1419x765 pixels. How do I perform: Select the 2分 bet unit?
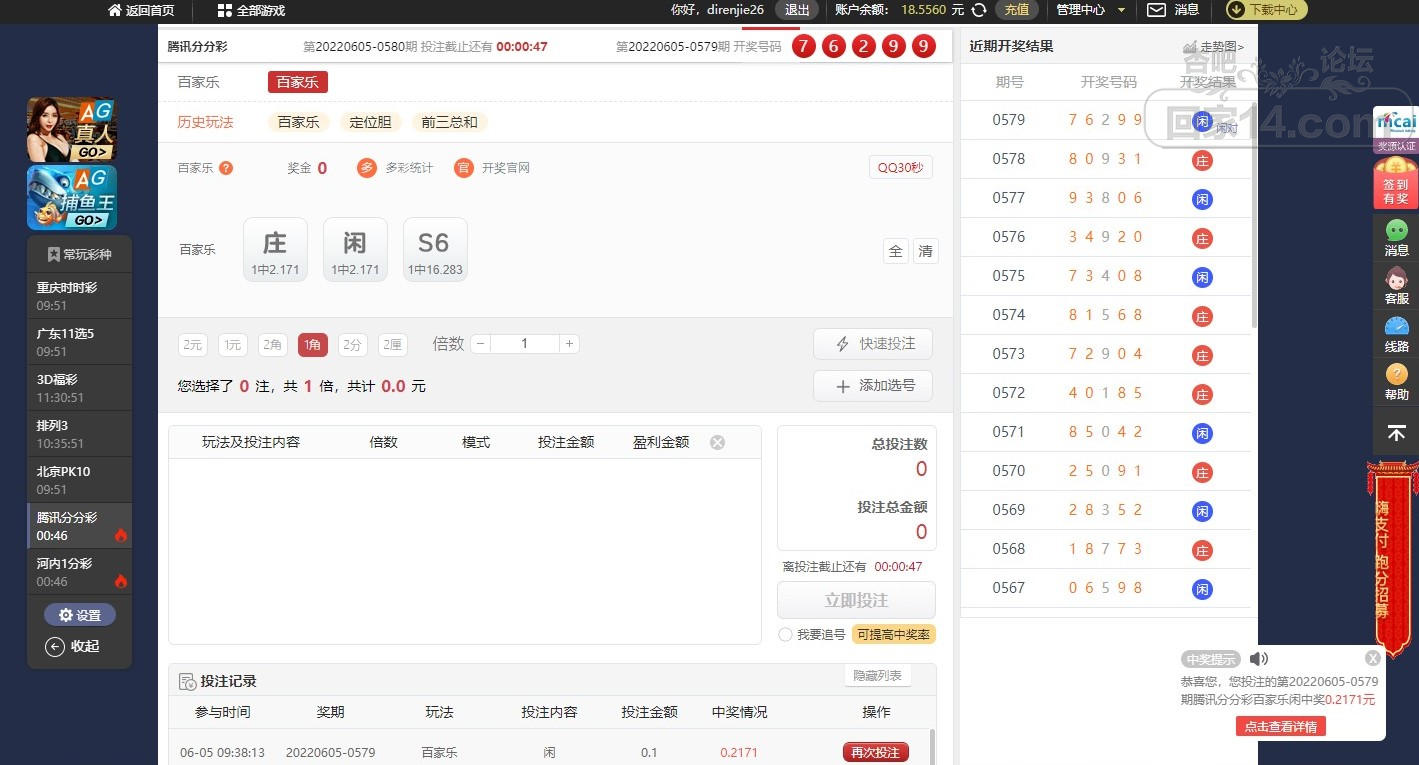(352, 345)
